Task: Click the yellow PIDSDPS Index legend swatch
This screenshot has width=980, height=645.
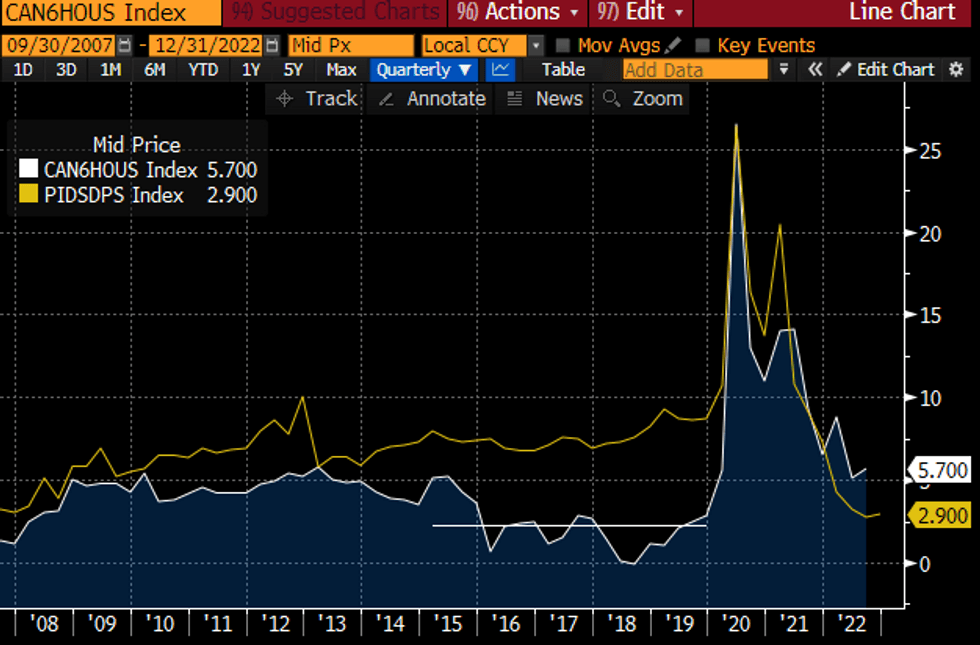Action: (28, 195)
